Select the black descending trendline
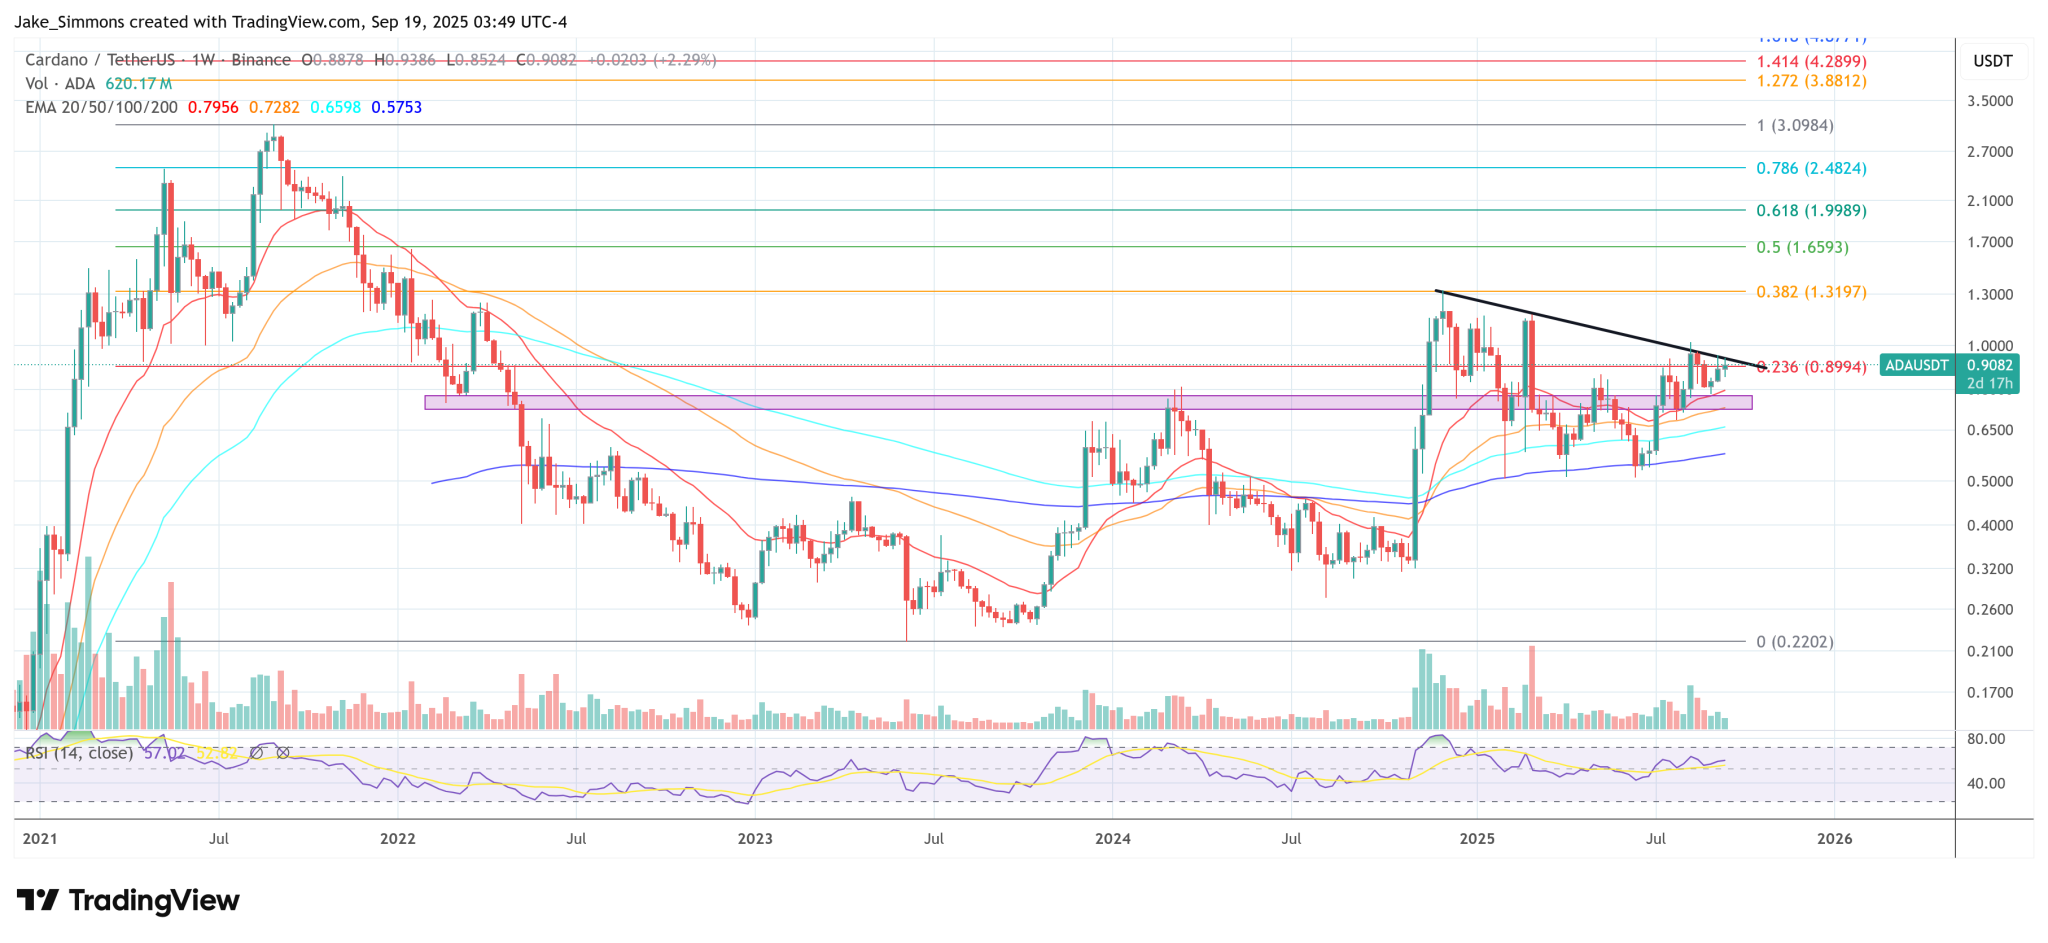Viewport: 2048px width, 943px height. tap(1600, 329)
